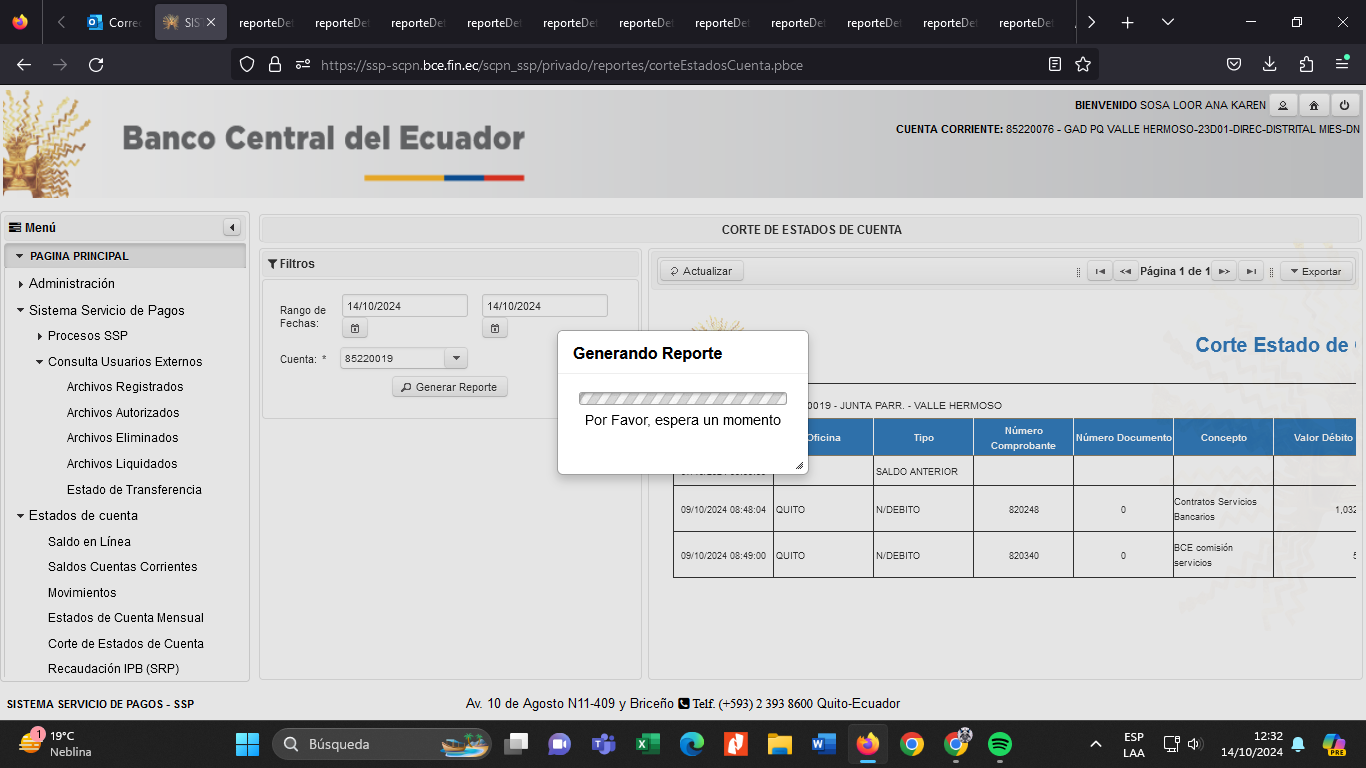The image size is (1366, 768).
Task: Log out with the power icon
Action: pos(1344,105)
